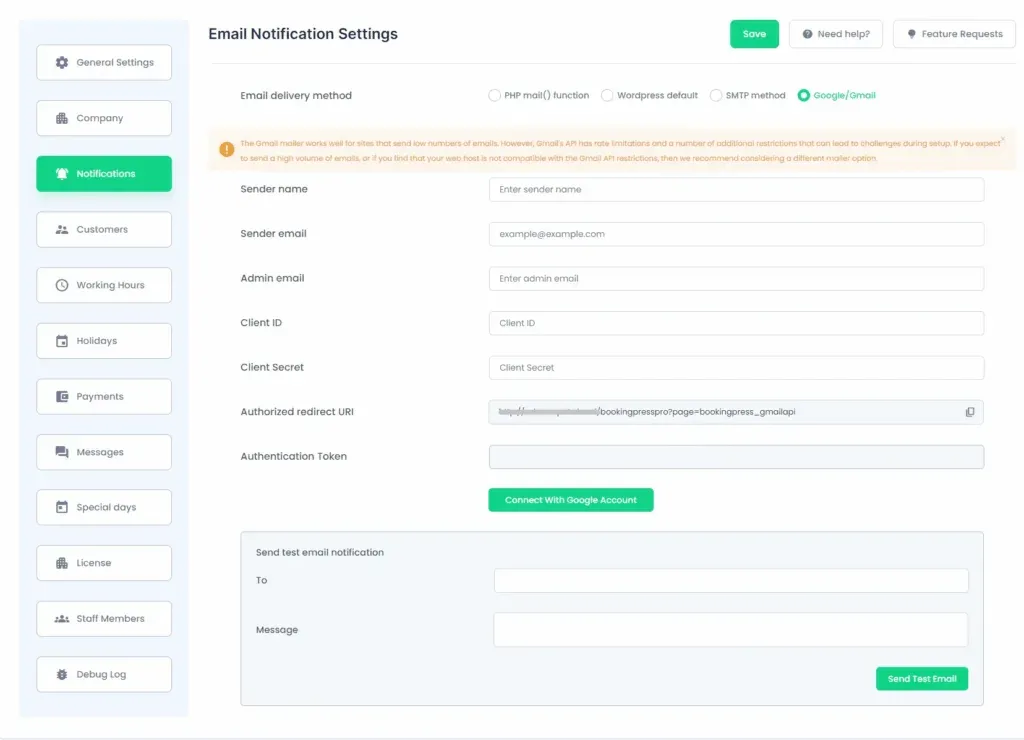
Task: Focus the Sender email field
Action: coord(736,234)
